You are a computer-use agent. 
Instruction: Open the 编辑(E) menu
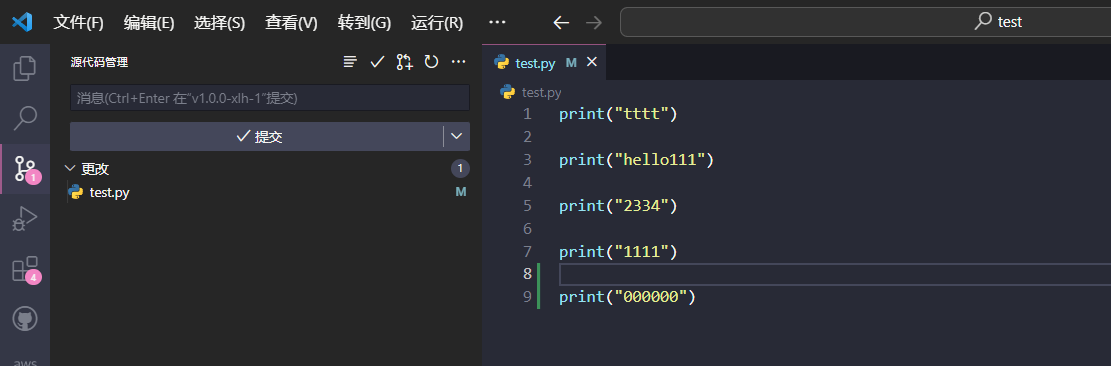(x=149, y=23)
